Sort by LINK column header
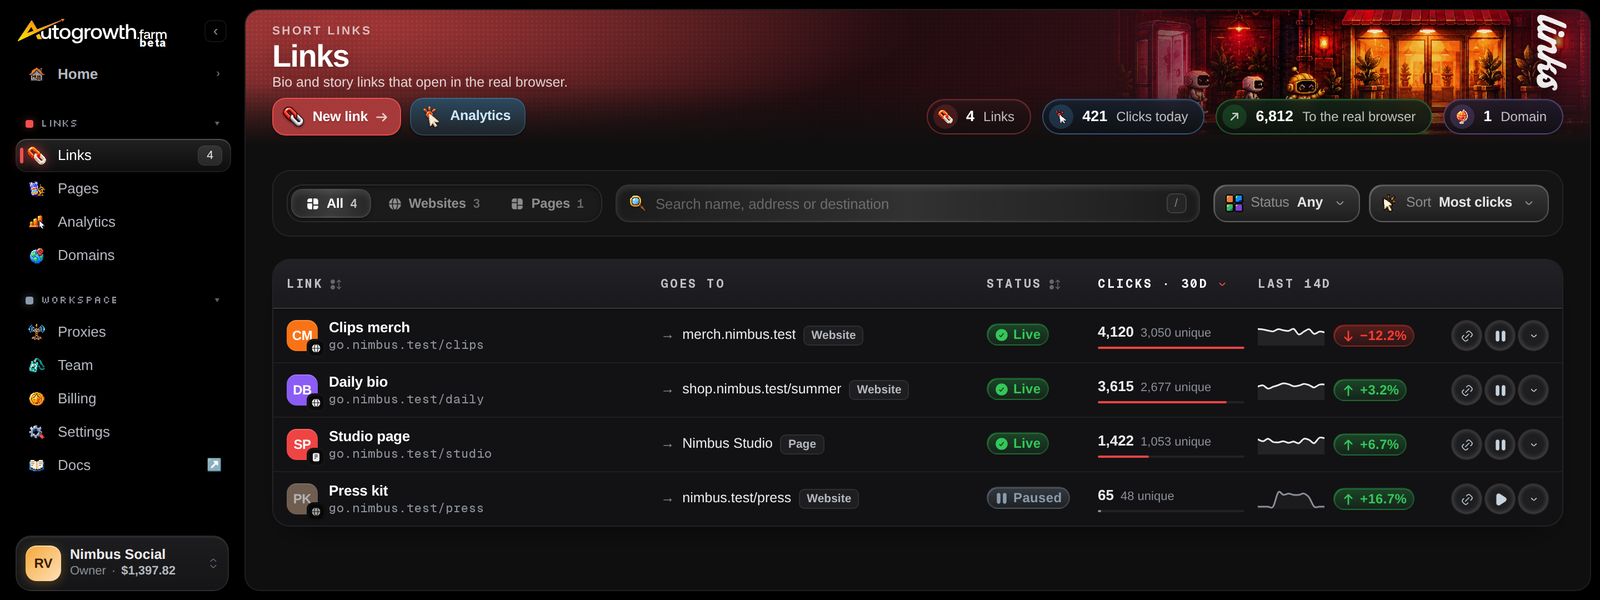Viewport: 1600px width, 600px height. [x=314, y=284]
